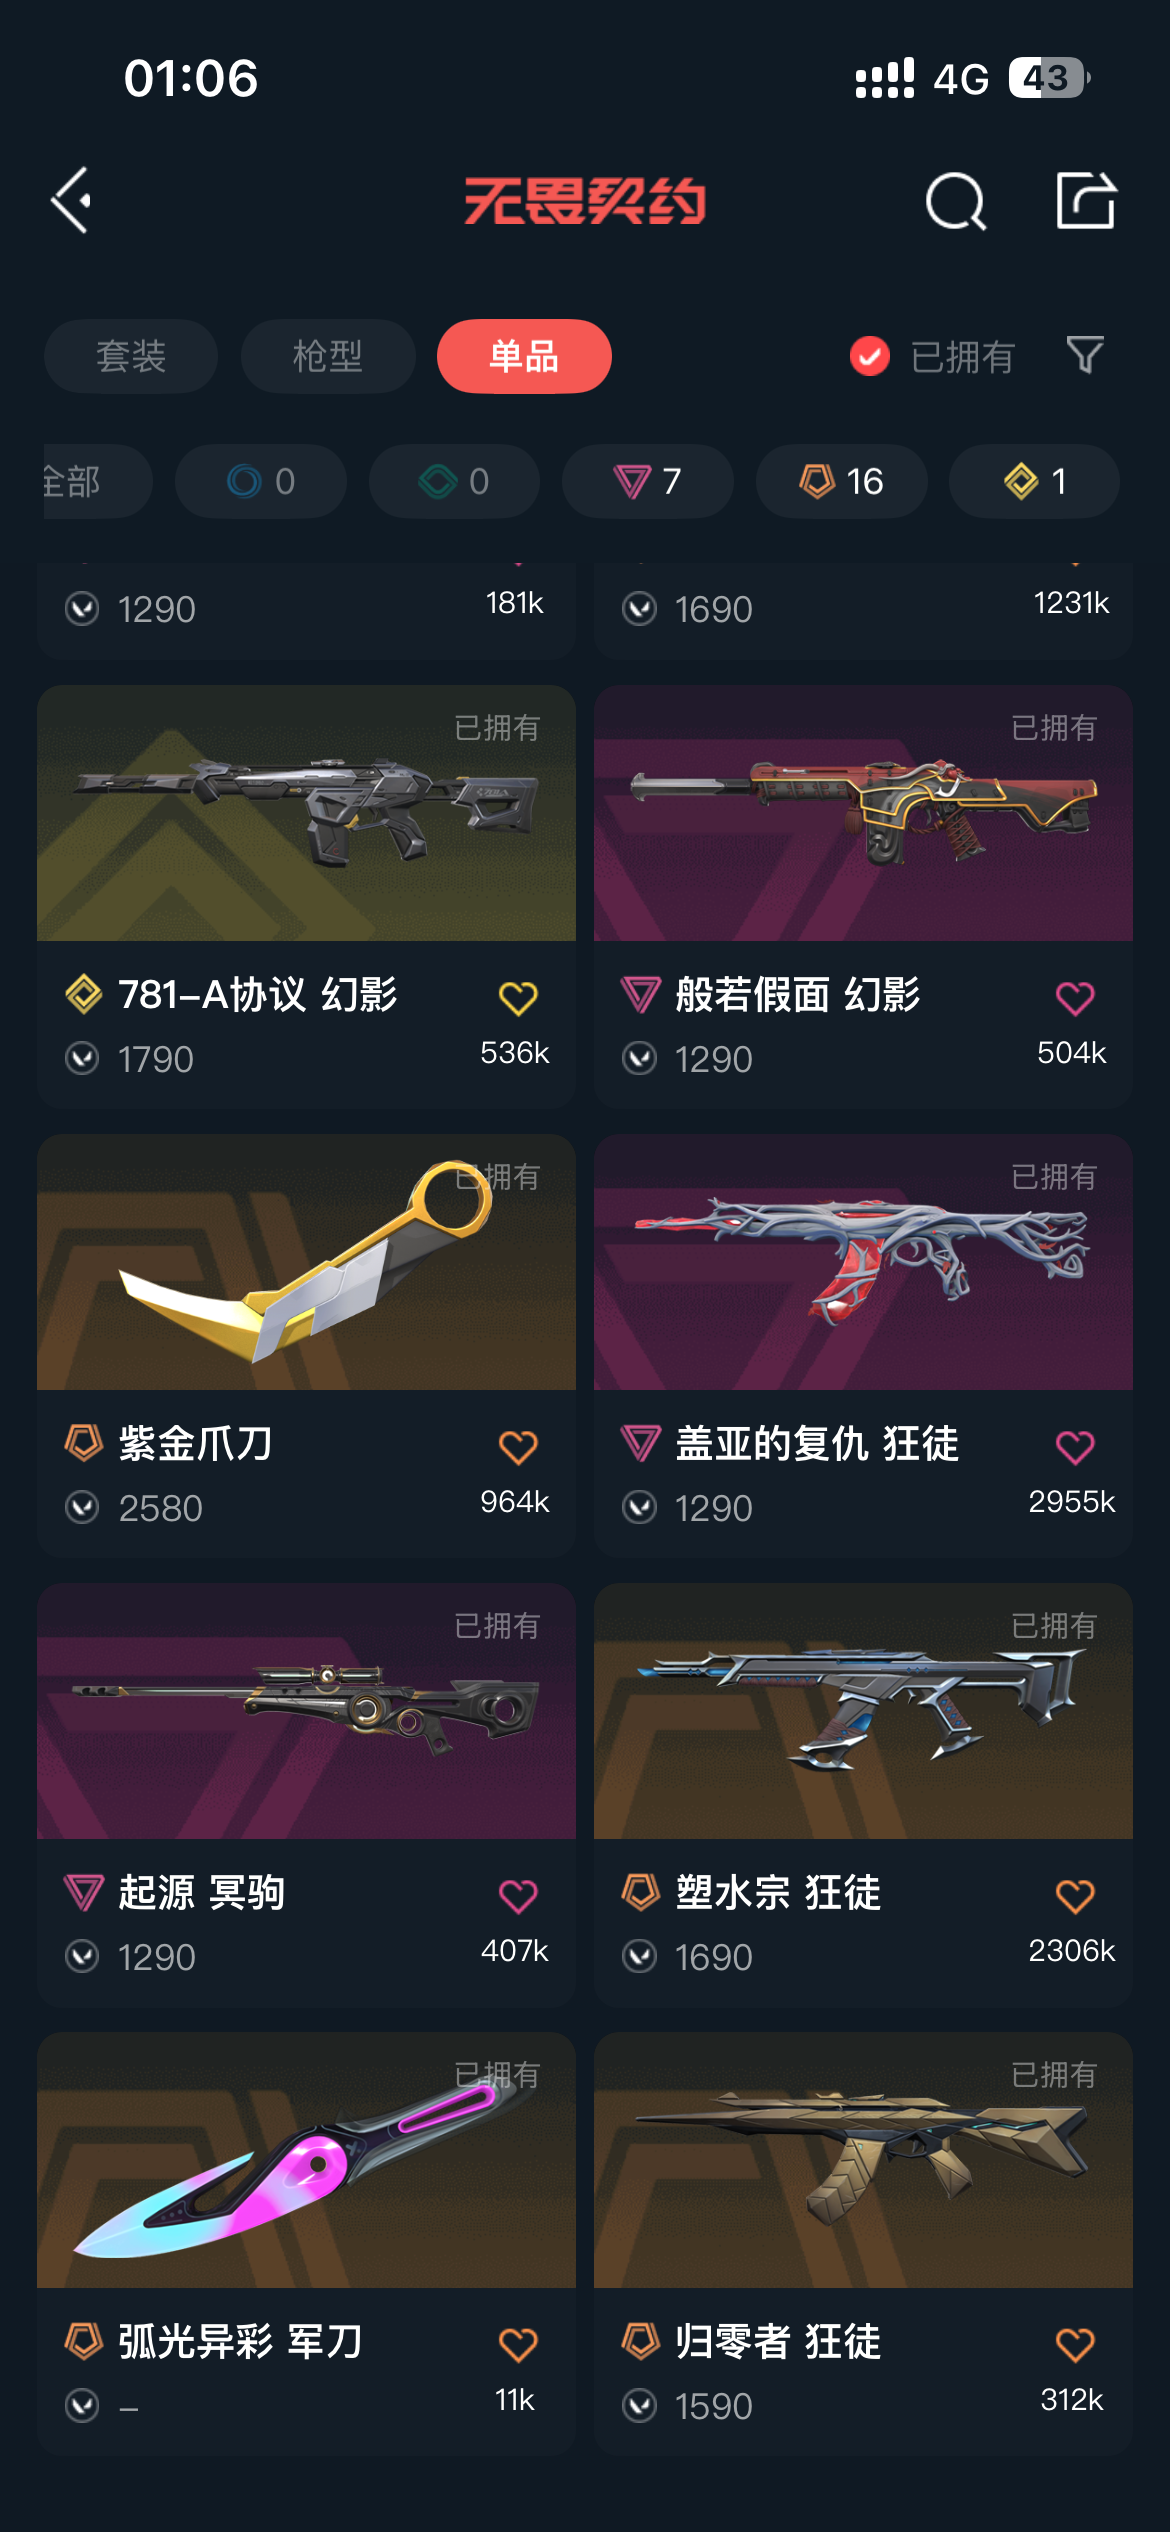This screenshot has width=1170, height=2532.
Task: Select the 套装 tab
Action: [131, 356]
